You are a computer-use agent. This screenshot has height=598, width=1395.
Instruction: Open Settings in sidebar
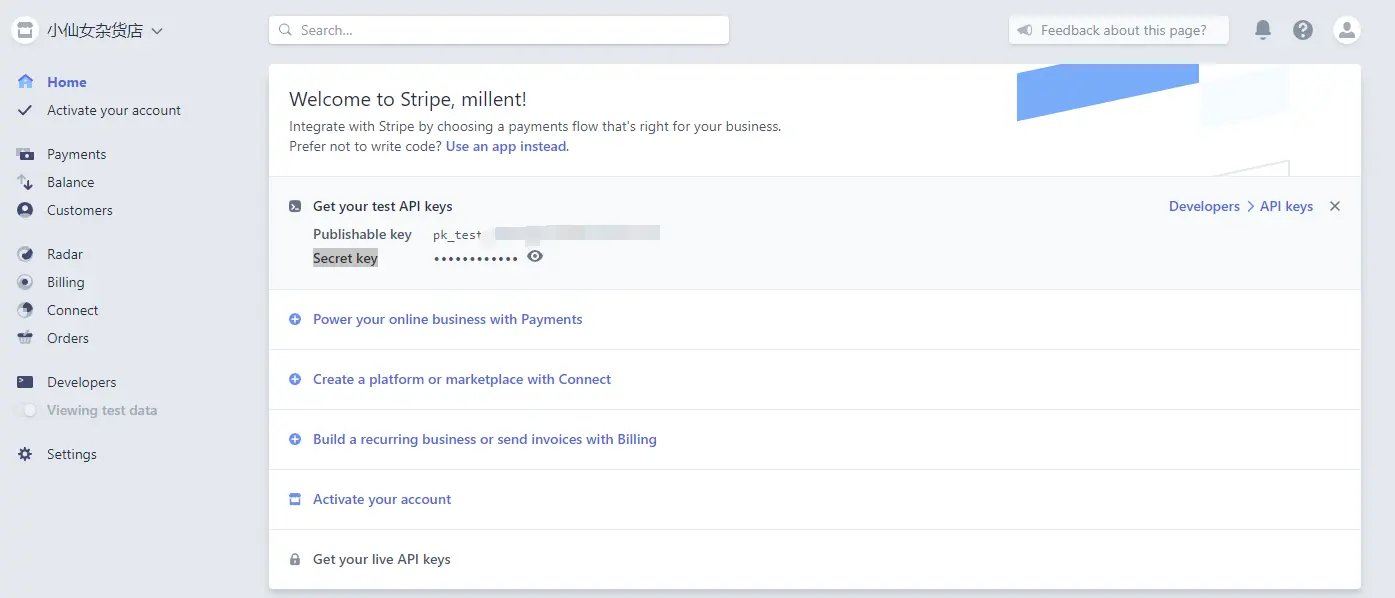tap(72, 454)
